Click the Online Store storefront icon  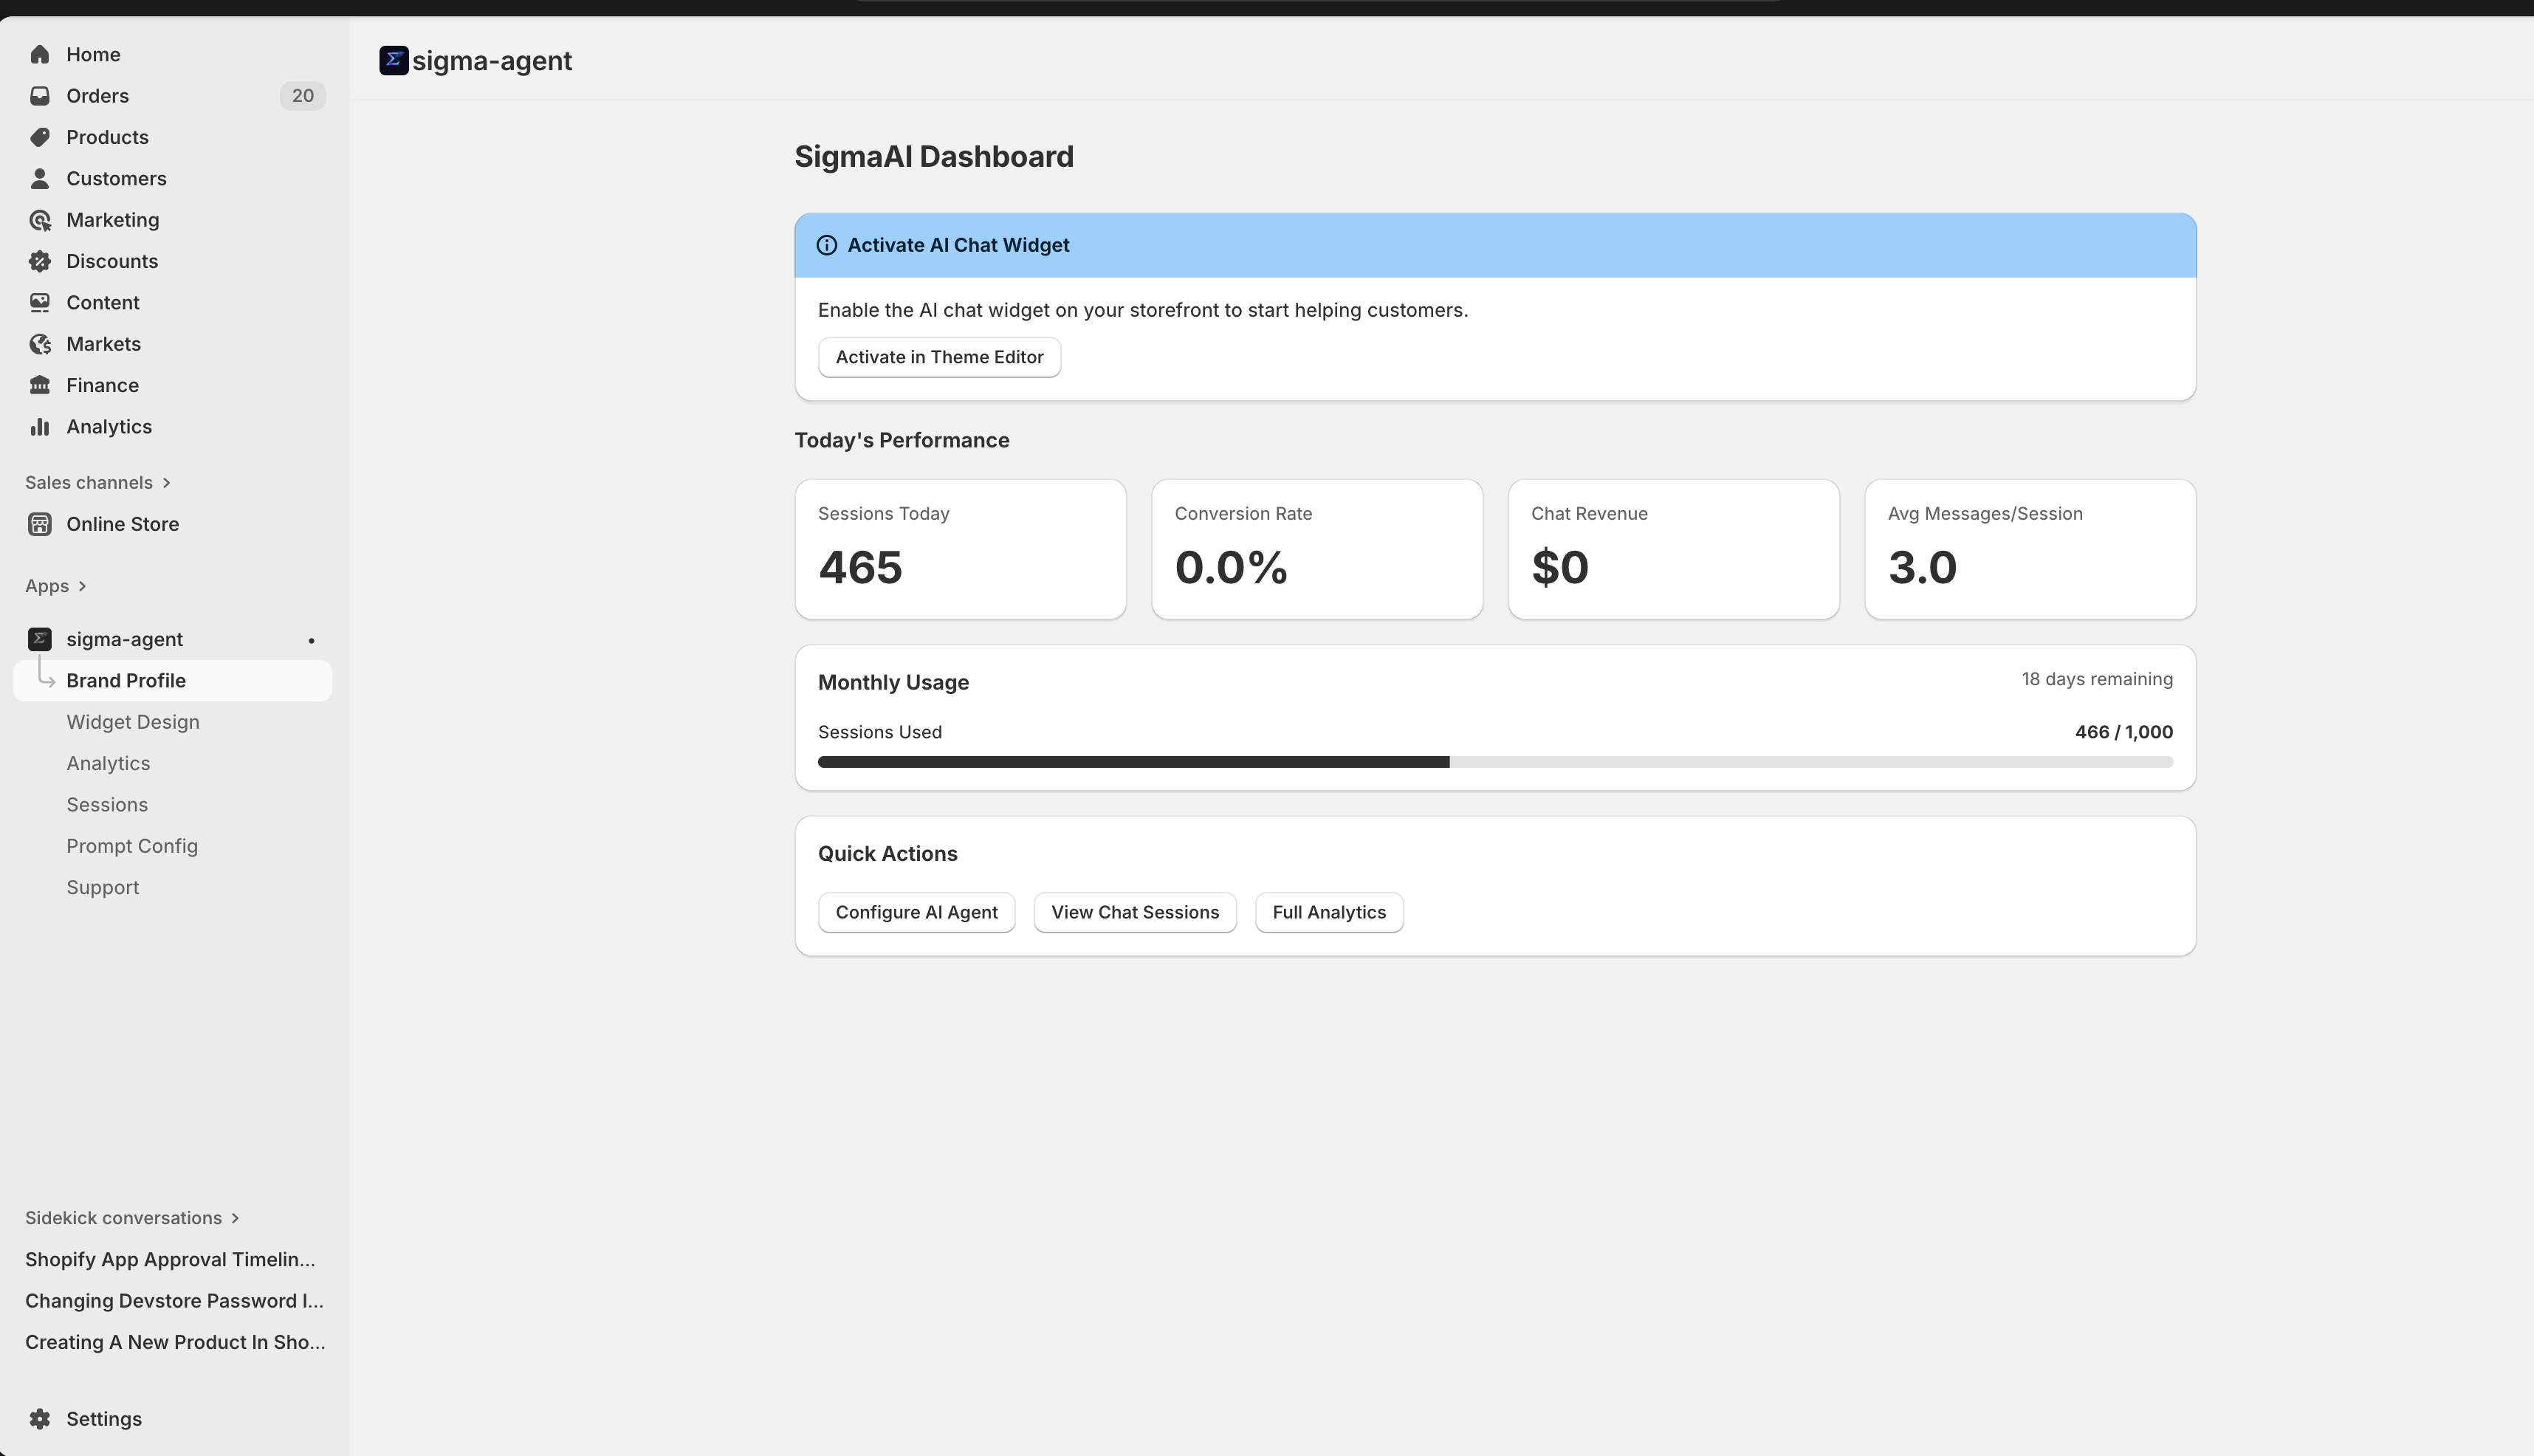tap(40, 524)
